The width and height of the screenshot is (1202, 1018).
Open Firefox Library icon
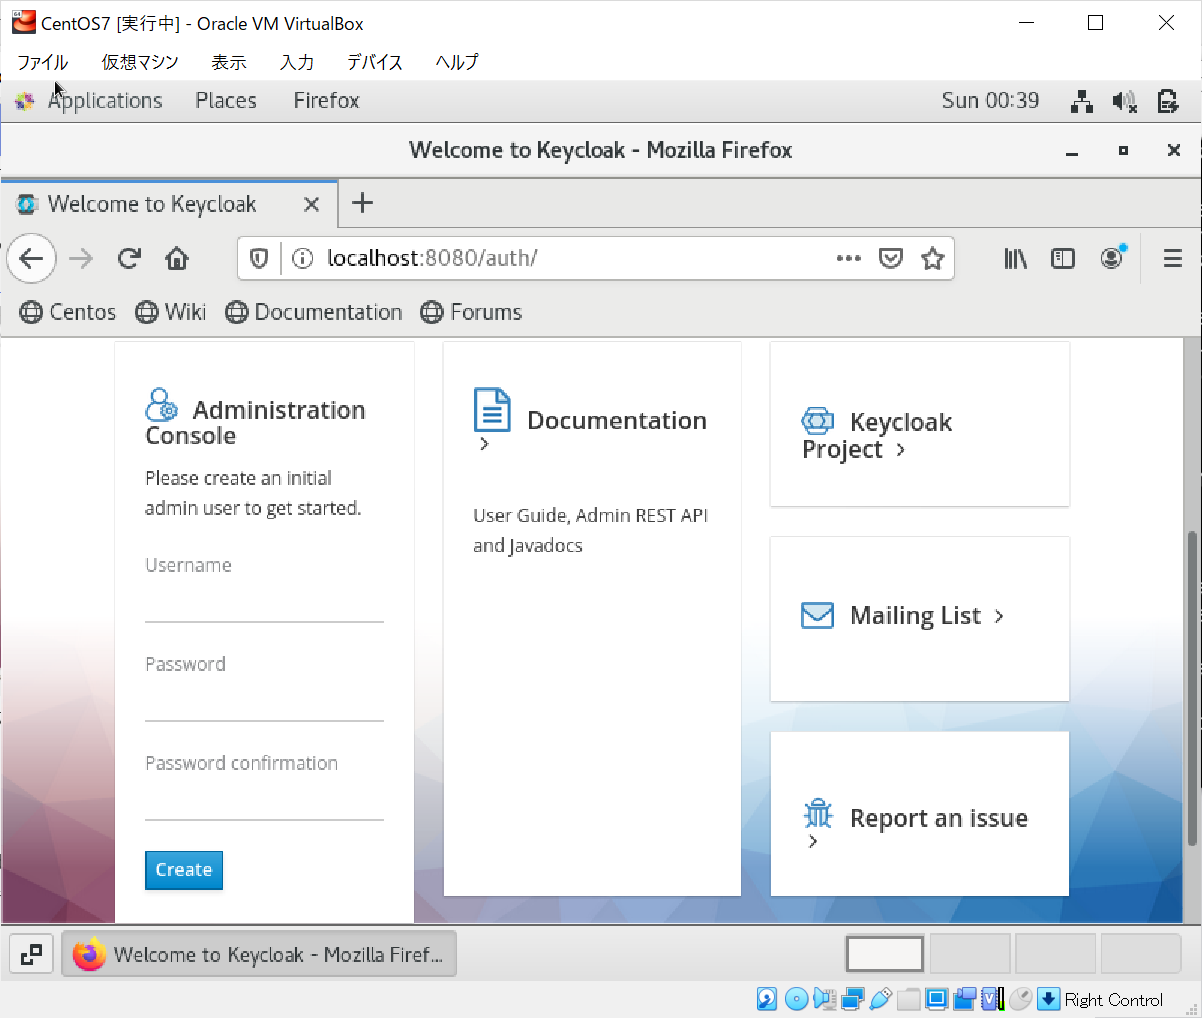(x=1016, y=259)
